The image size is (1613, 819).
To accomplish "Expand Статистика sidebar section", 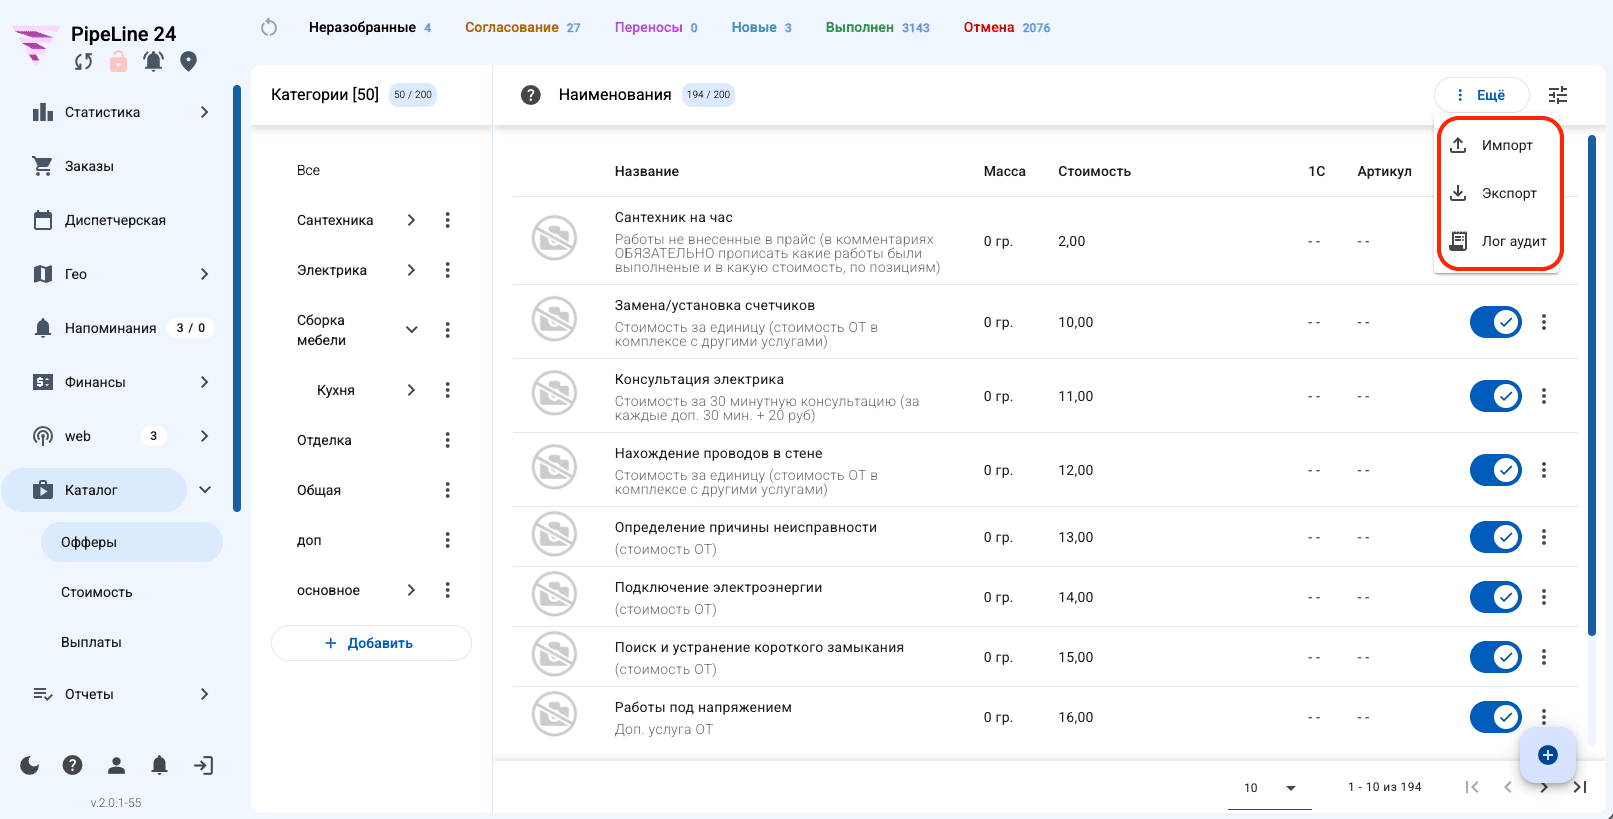I will [204, 112].
